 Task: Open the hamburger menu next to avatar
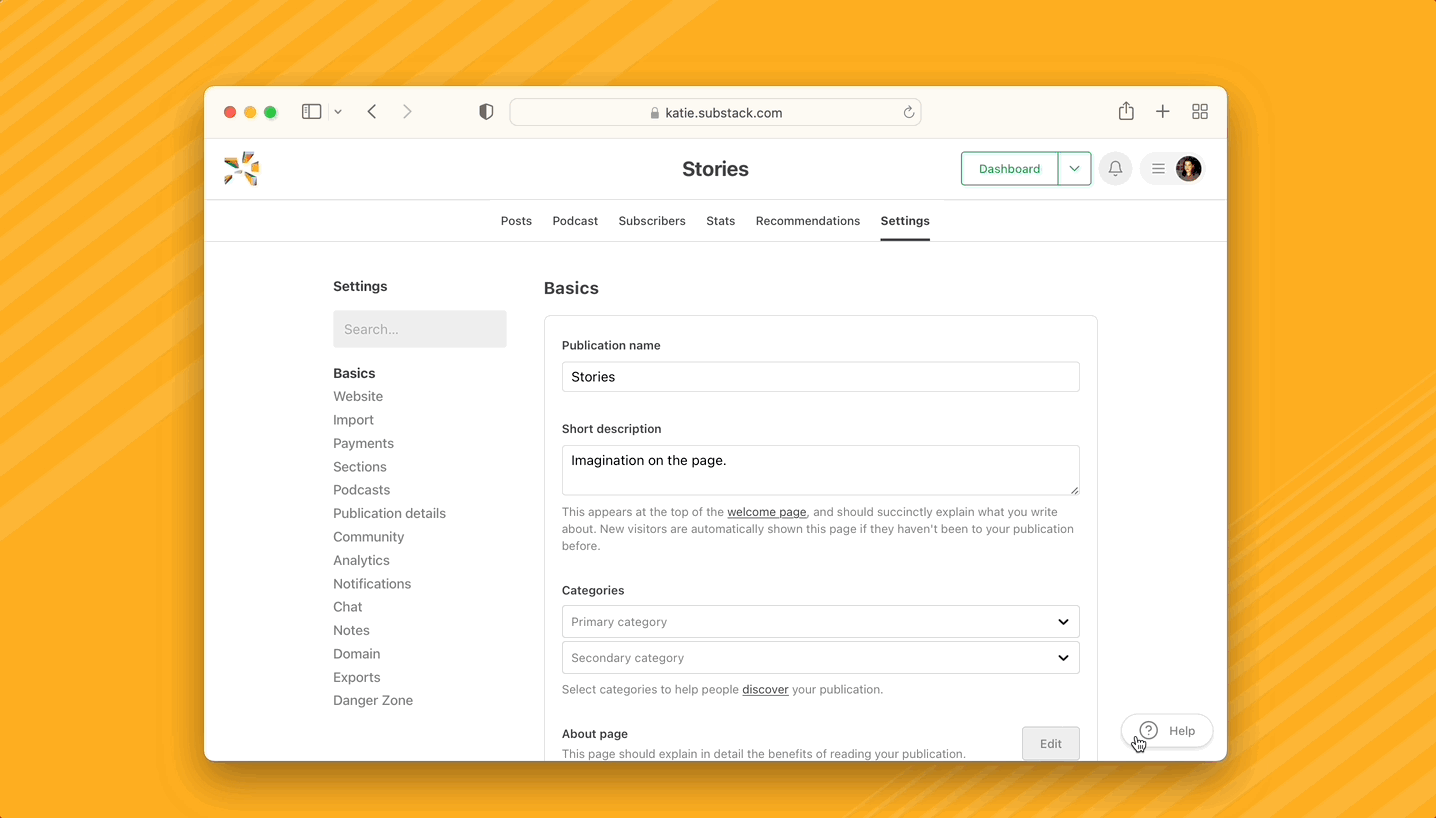(x=1158, y=168)
